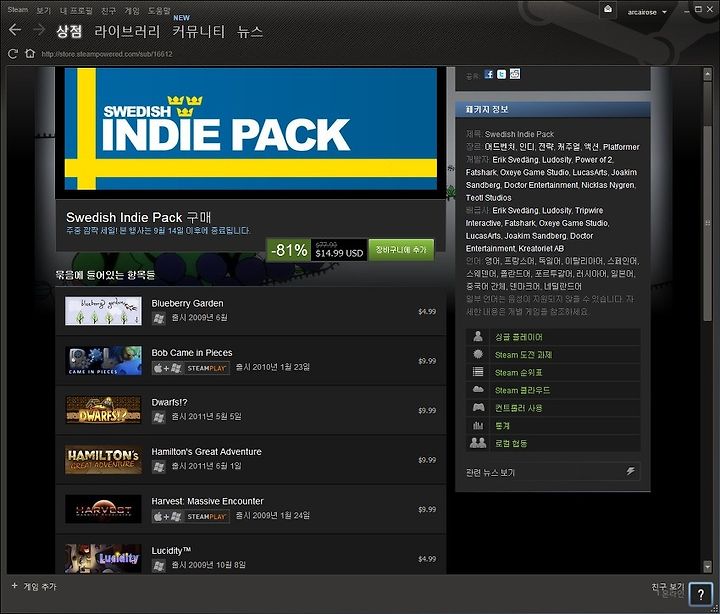720x614 pixels.
Task: Open the Harvest thumbnail
Action: pyautogui.click(x=103, y=509)
